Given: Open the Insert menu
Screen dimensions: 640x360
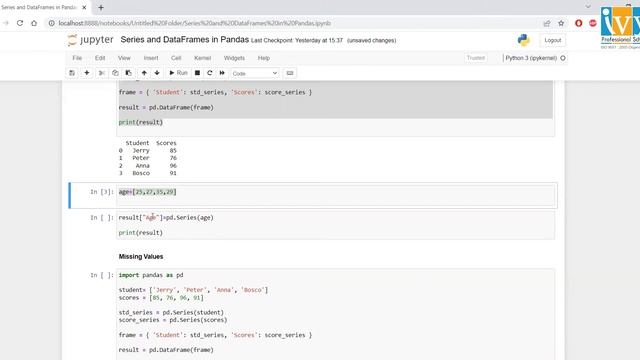Looking at the screenshot, I should [151, 58].
